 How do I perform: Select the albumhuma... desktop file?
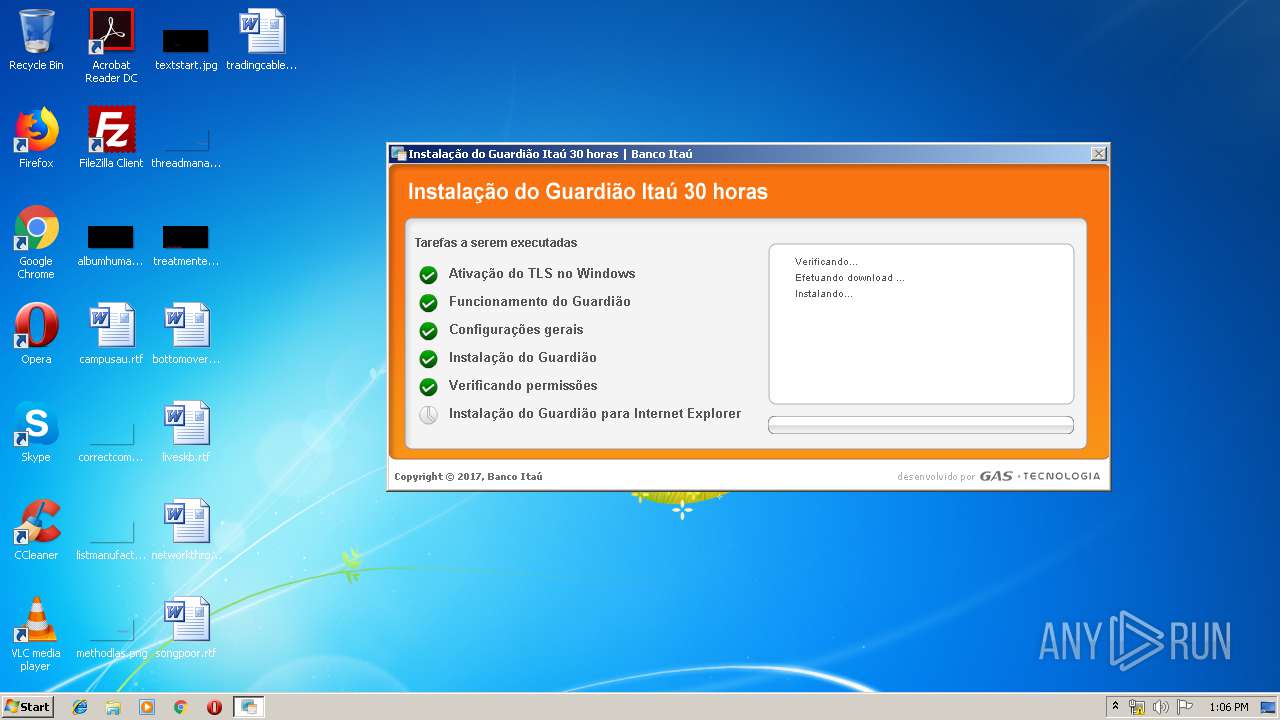click(x=110, y=245)
